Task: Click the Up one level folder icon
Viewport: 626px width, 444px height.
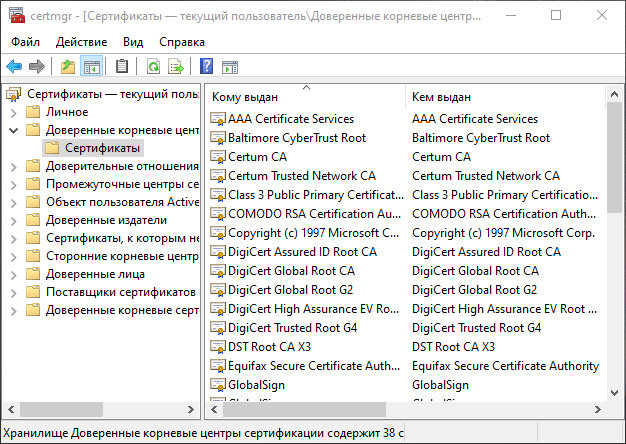Action: coord(68,66)
